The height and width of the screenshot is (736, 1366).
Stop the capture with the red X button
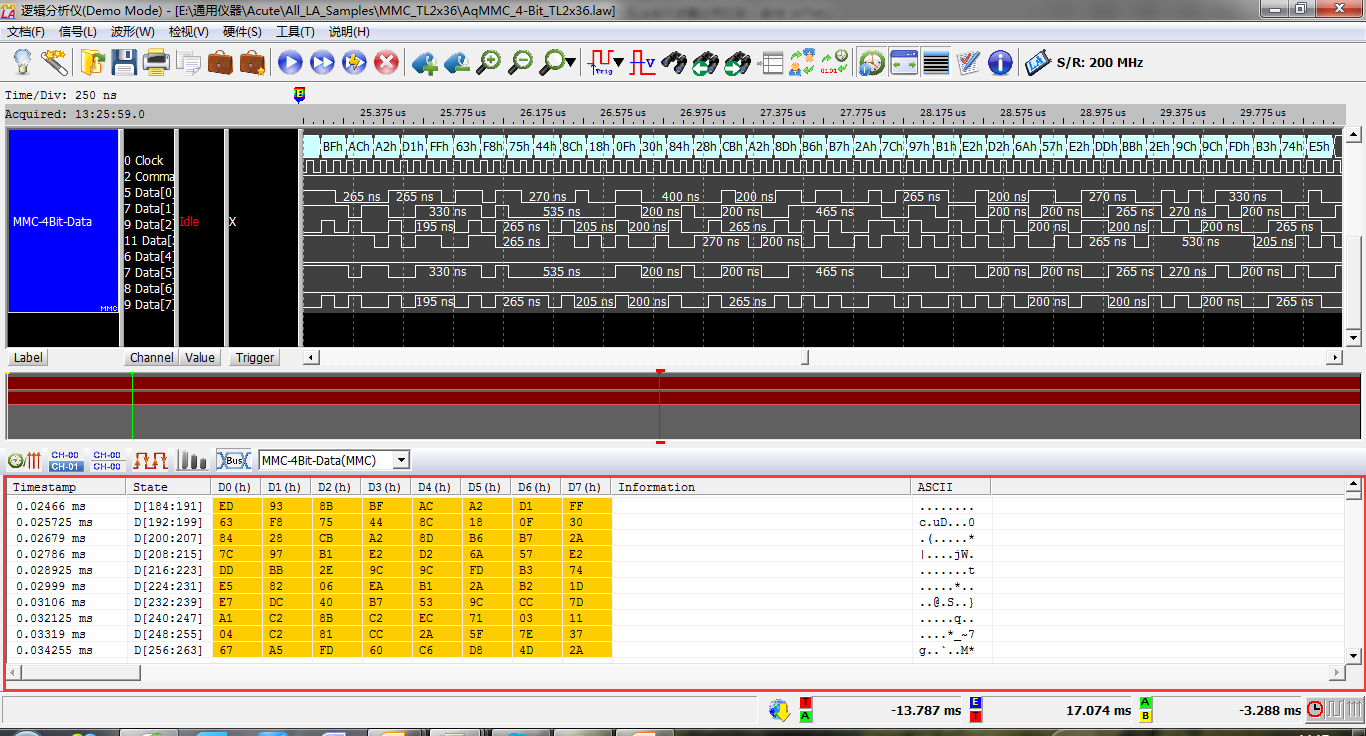point(386,62)
